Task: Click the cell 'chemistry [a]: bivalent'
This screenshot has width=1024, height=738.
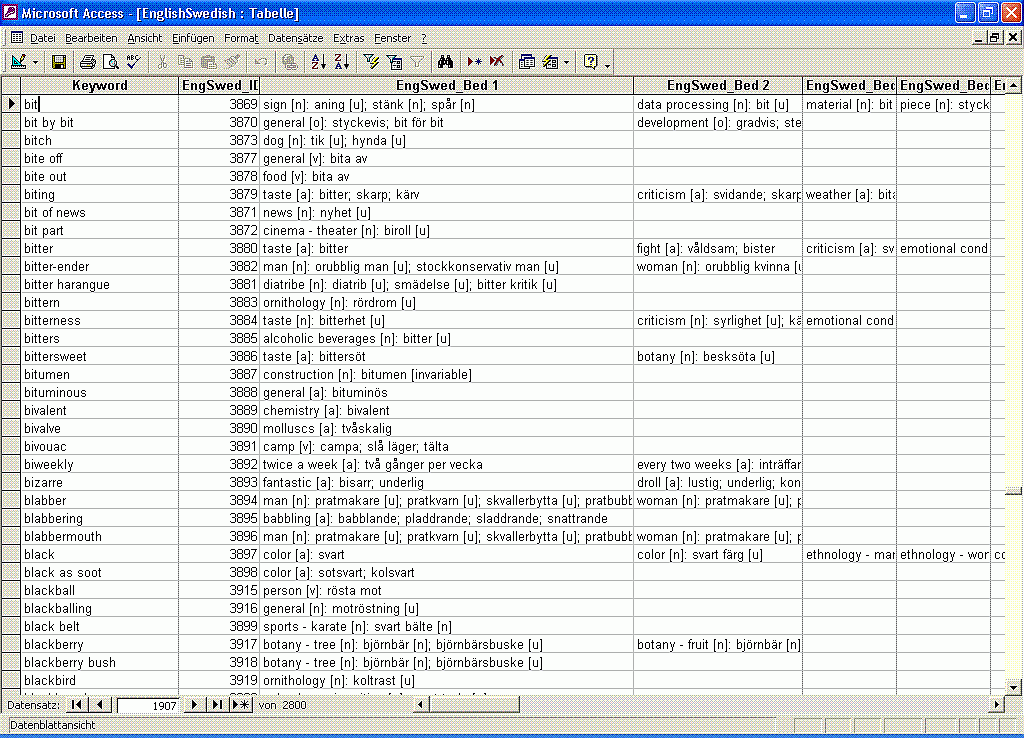Action: pyautogui.click(x=447, y=411)
